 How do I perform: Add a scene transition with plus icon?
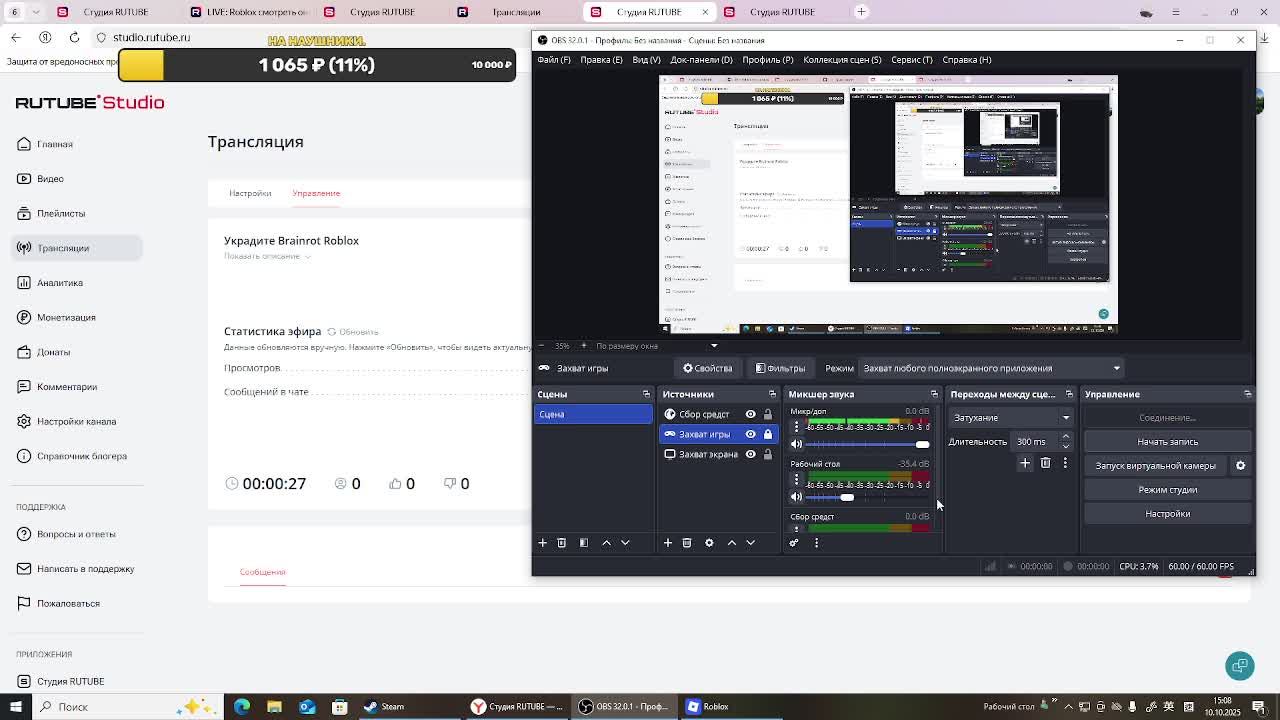[x=1025, y=463]
